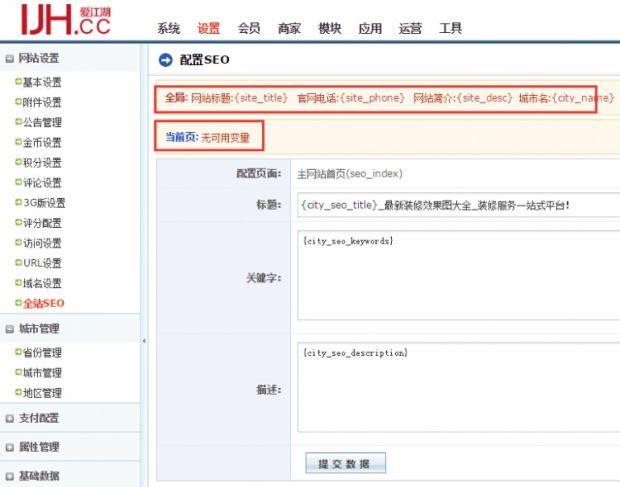This screenshot has width=620, height=487.
Task: Open 公告管理 in the sidebar
Action: pos(42,123)
